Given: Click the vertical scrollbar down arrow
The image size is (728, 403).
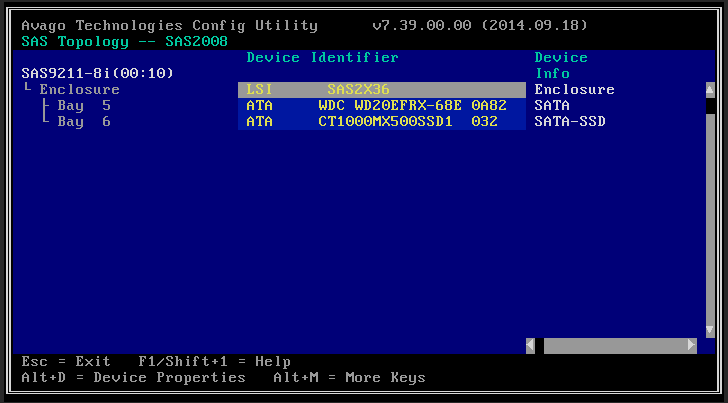Looking at the screenshot, I should click(x=710, y=330).
